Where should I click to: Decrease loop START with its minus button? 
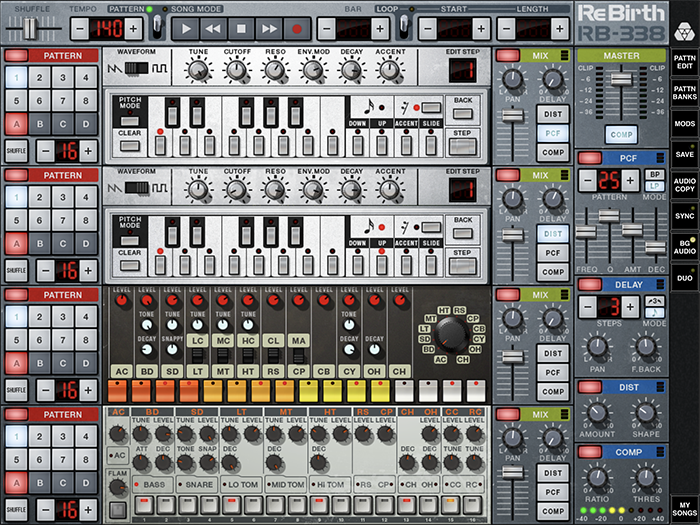point(428,29)
